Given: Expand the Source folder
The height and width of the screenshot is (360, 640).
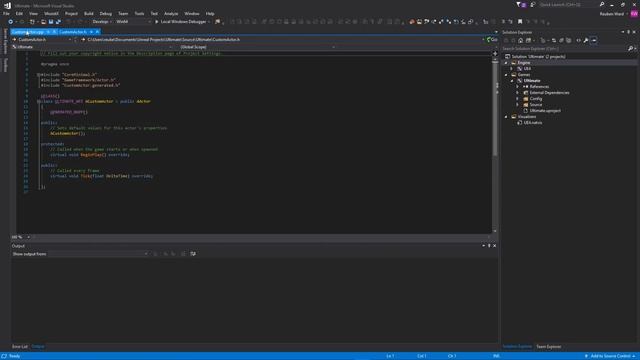Looking at the screenshot, I should [x=518, y=104].
